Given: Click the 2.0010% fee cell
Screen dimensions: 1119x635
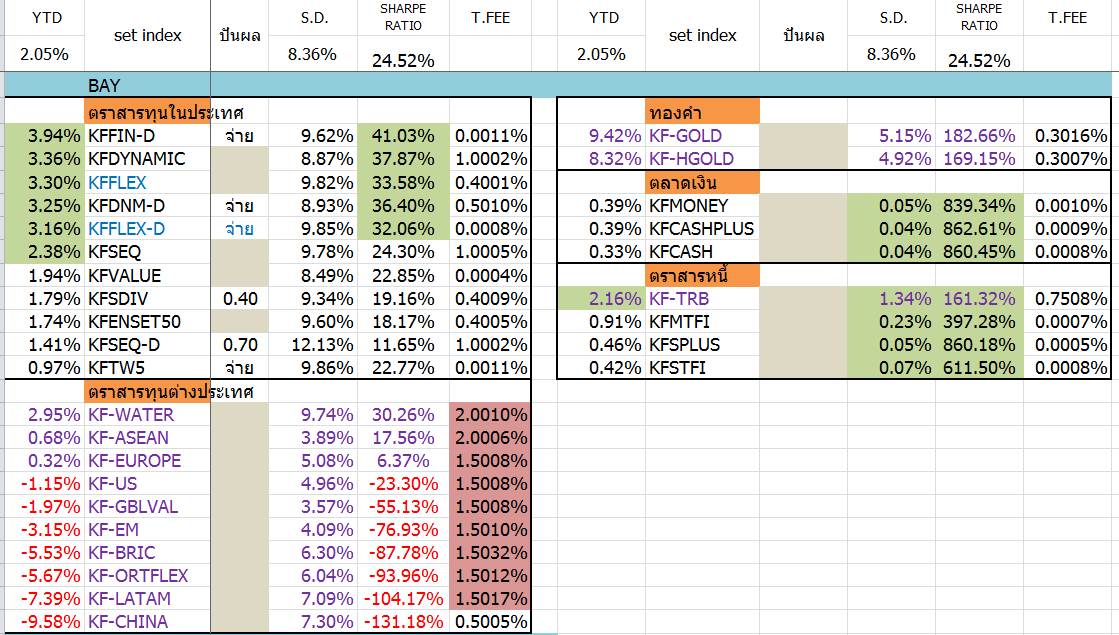Looking at the screenshot, I should tap(490, 415).
